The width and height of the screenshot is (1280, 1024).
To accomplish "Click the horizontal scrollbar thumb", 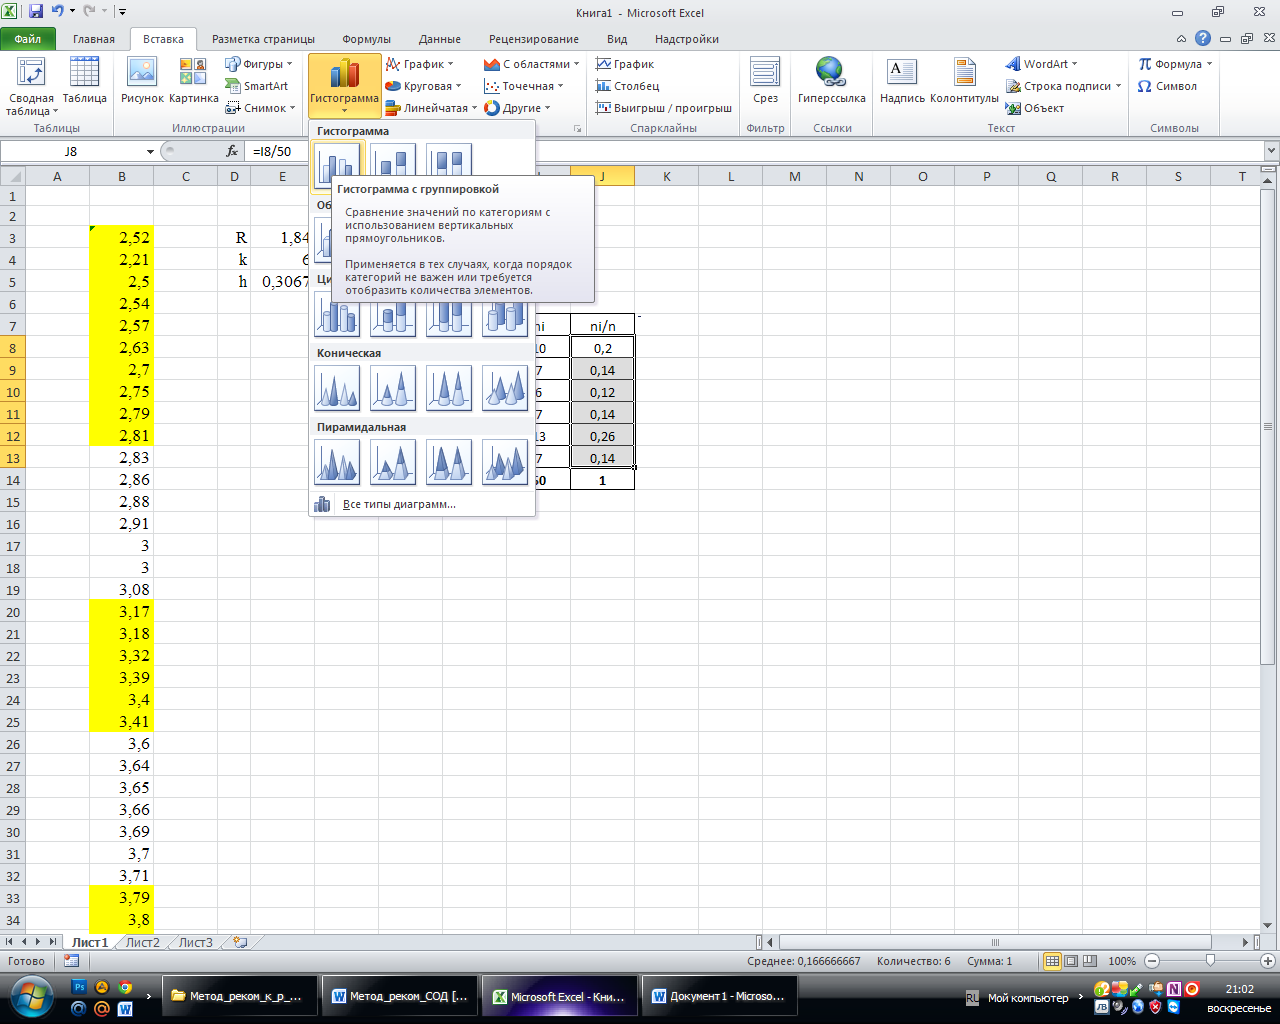I will (x=995, y=942).
